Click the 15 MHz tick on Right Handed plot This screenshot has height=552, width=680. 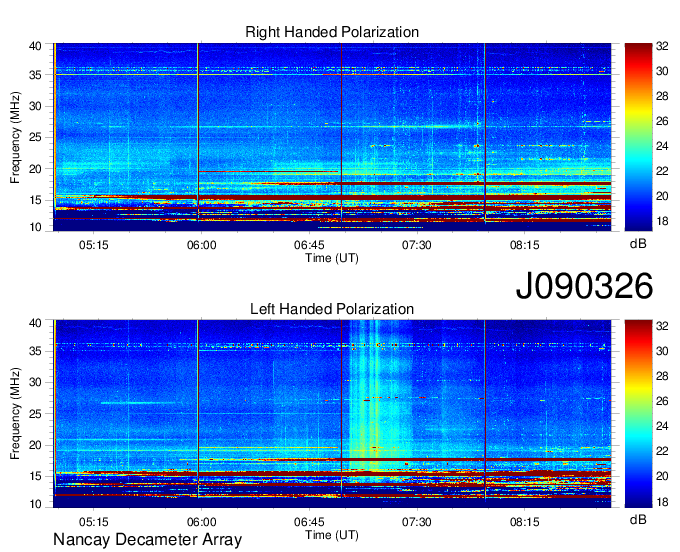pos(35,200)
